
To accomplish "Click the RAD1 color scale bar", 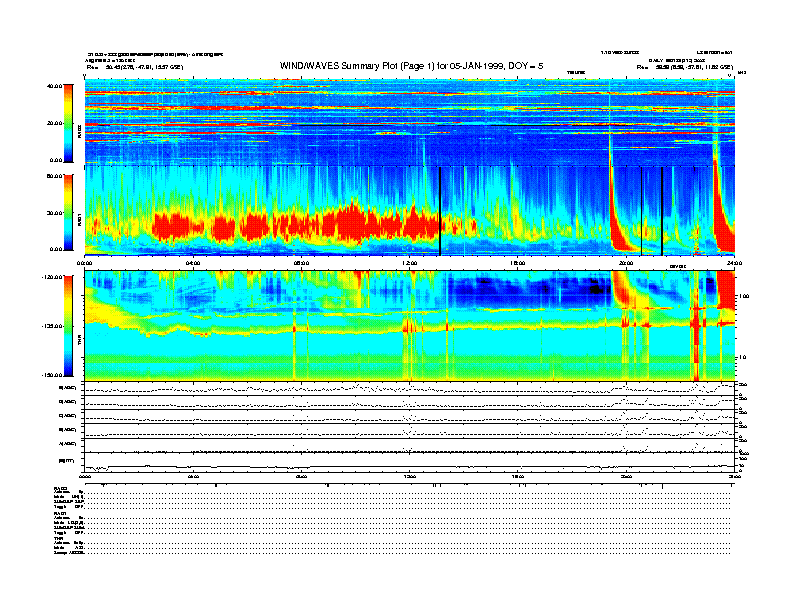I will pyautogui.click(x=68, y=213).
